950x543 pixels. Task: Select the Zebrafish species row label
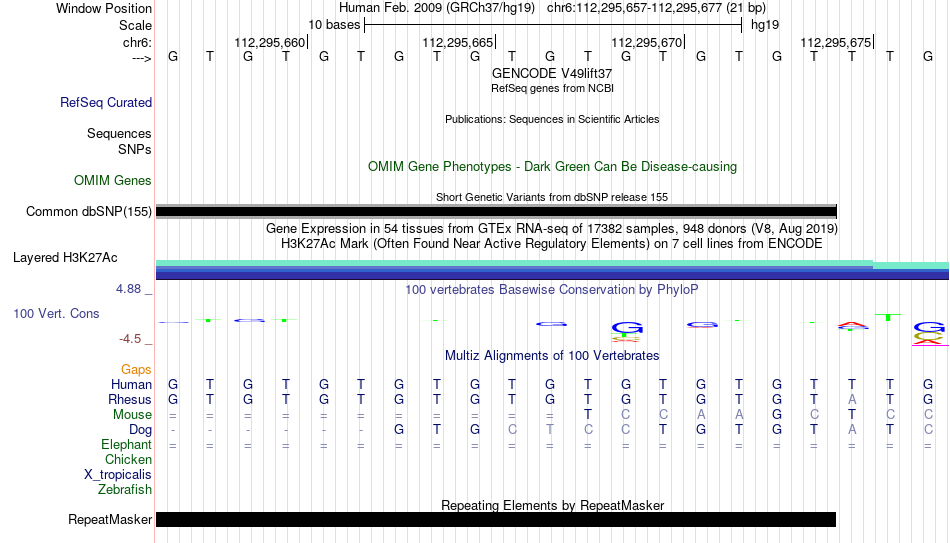point(125,489)
